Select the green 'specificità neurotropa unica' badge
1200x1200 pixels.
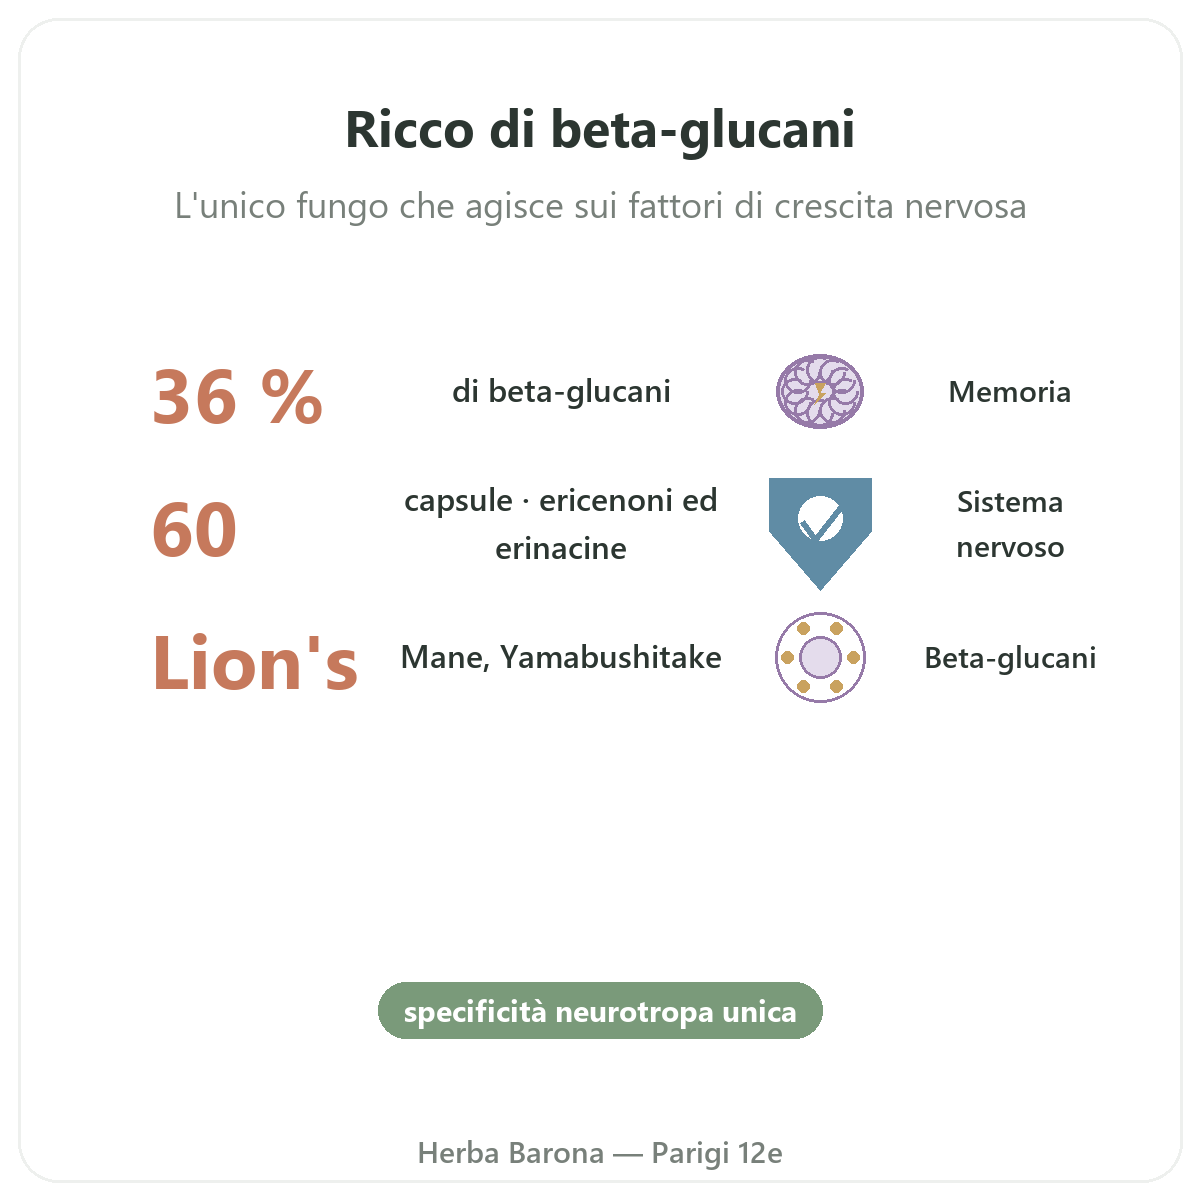(600, 1011)
